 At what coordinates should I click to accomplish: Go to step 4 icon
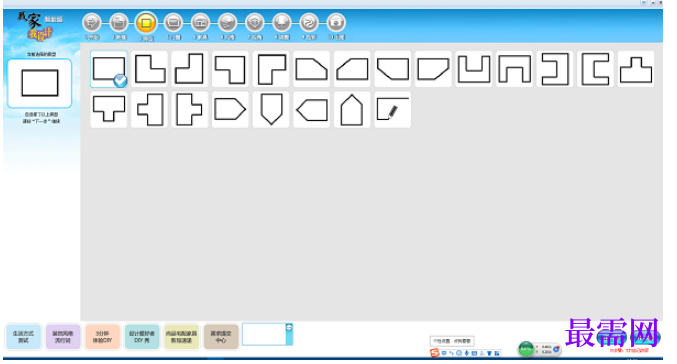(174, 22)
